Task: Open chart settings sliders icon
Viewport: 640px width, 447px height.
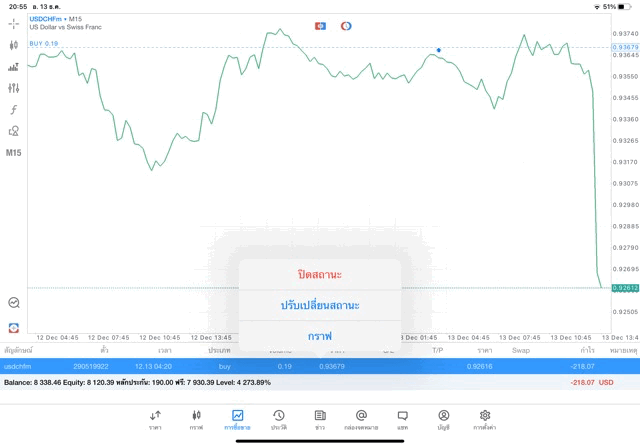Action: pos(13,88)
